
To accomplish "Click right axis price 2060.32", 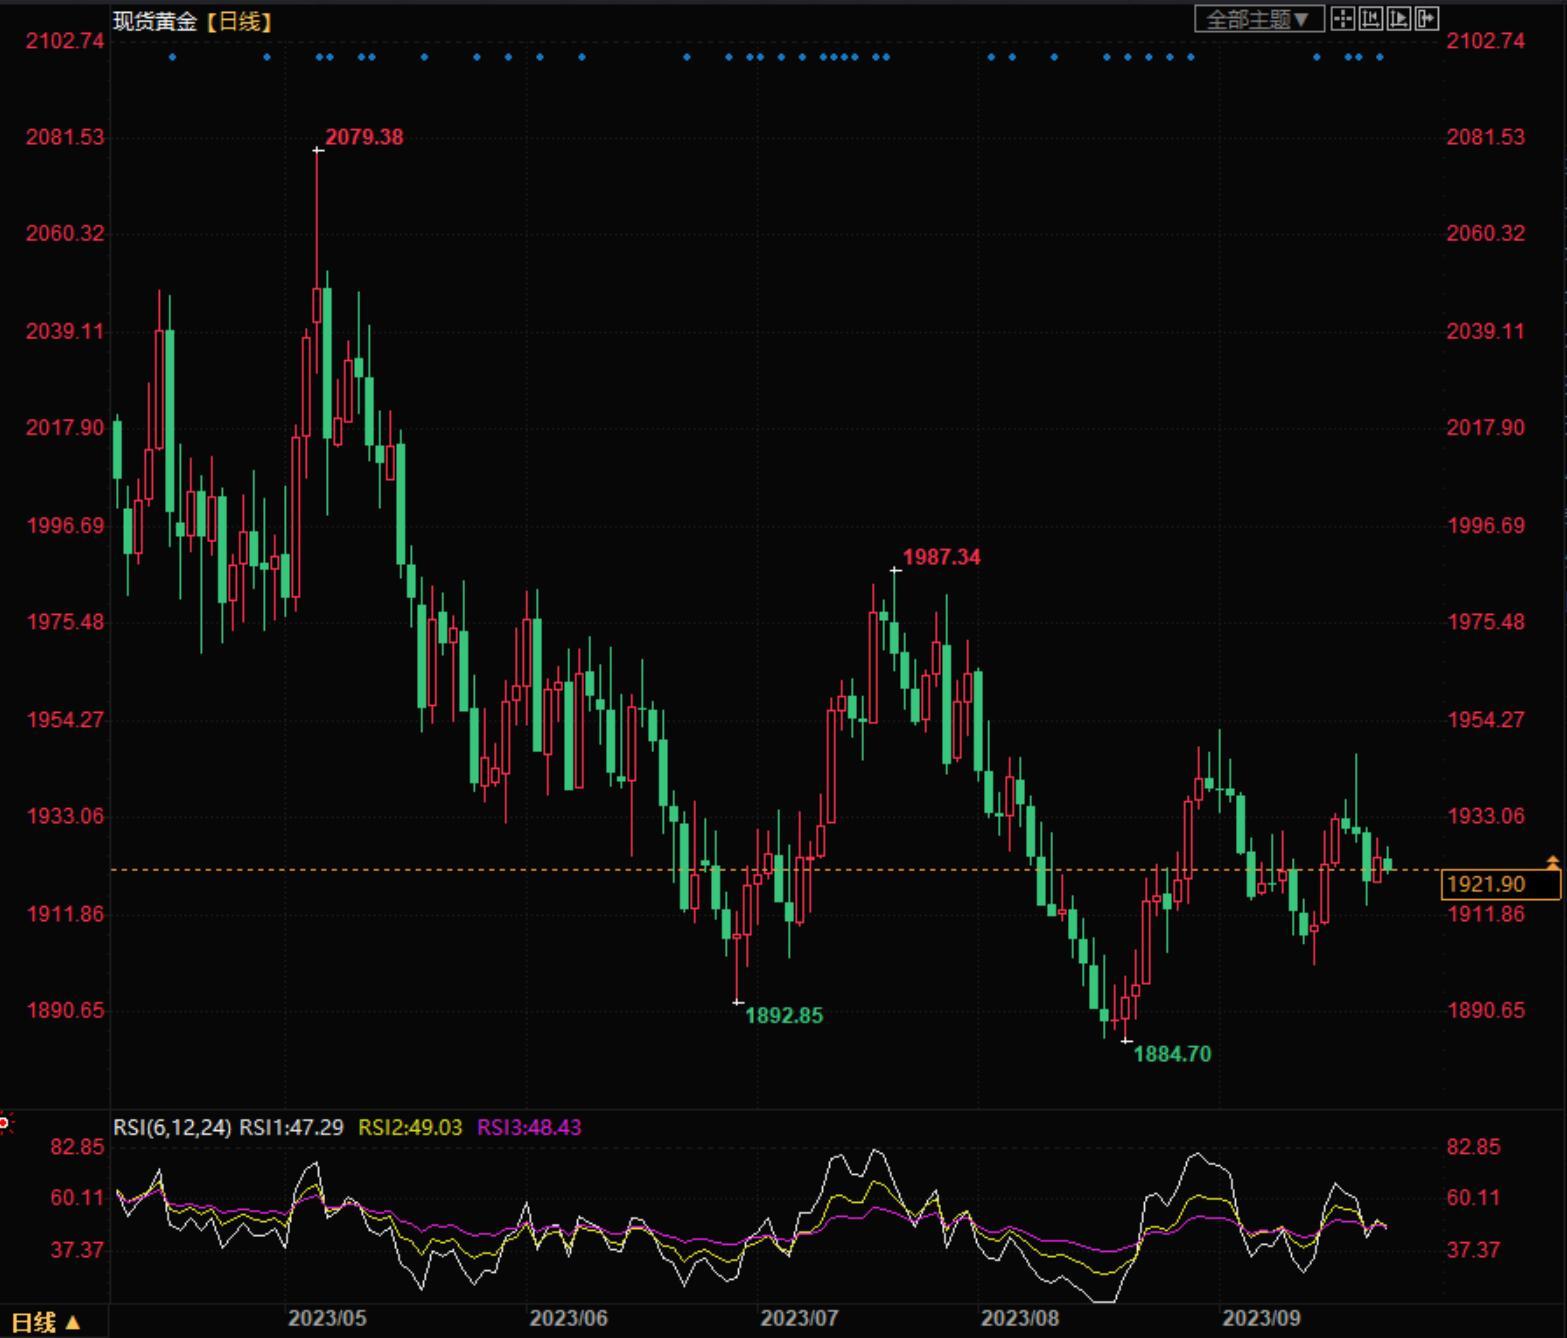I will tap(1486, 233).
